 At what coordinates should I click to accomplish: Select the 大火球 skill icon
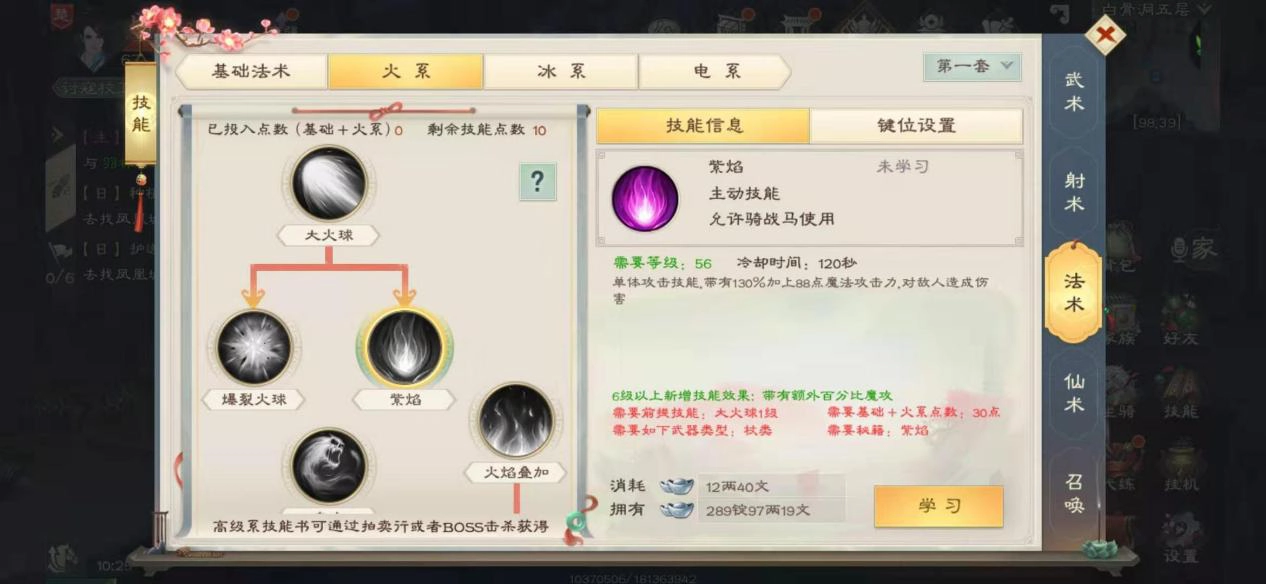329,184
